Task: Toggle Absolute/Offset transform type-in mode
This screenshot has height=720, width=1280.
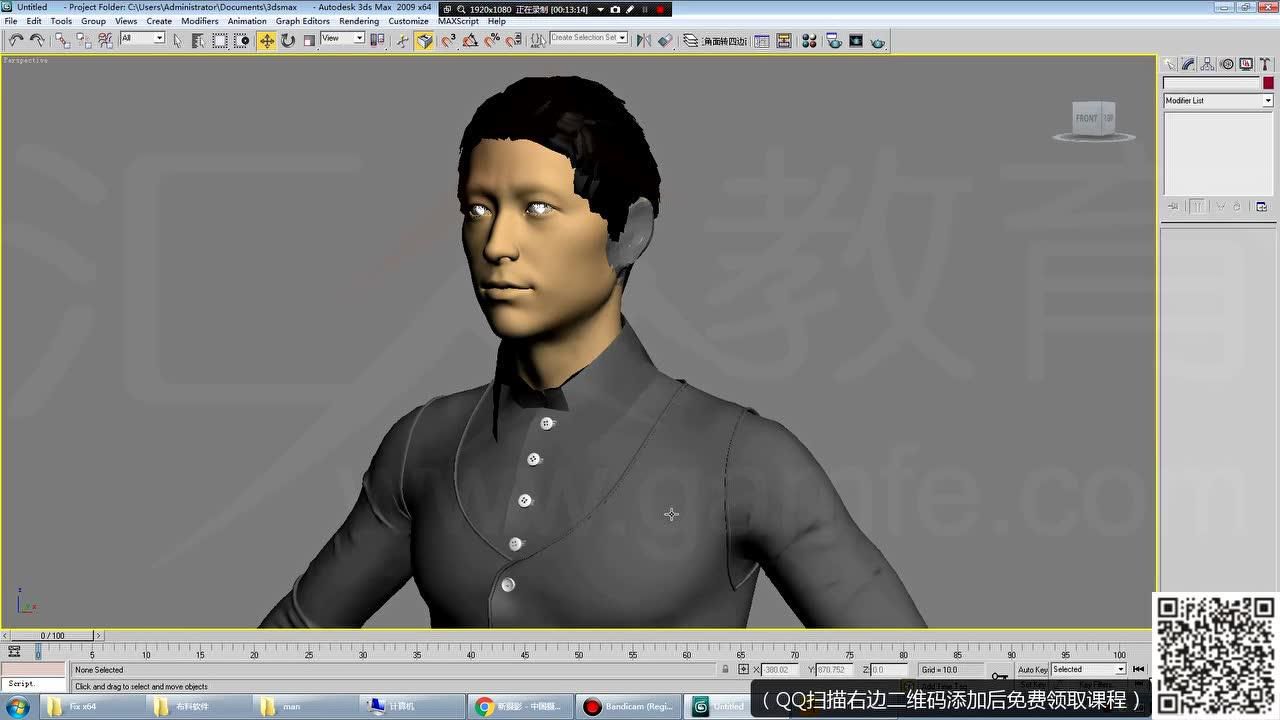Action: click(x=743, y=669)
